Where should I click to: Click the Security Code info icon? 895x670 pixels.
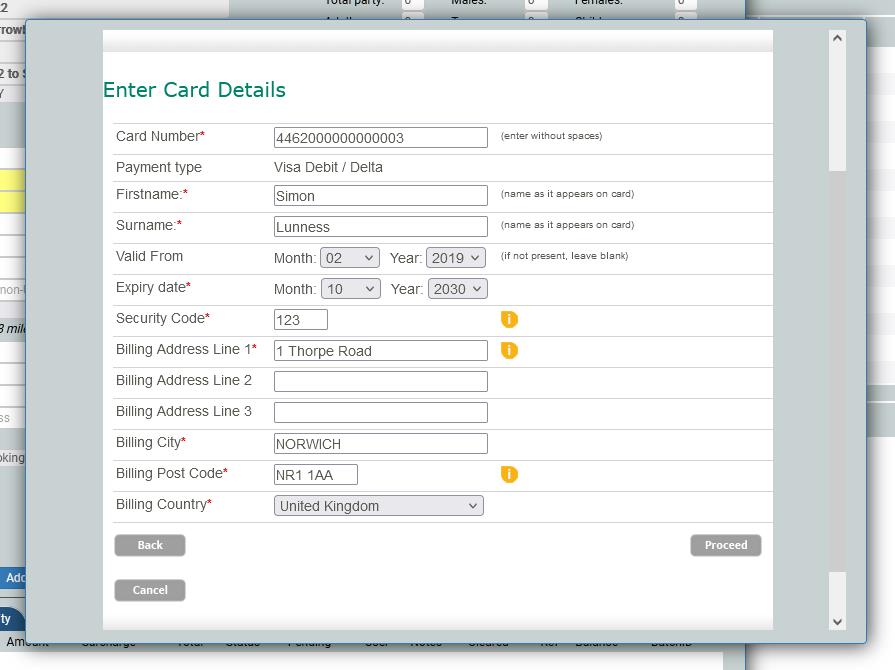[x=509, y=320]
